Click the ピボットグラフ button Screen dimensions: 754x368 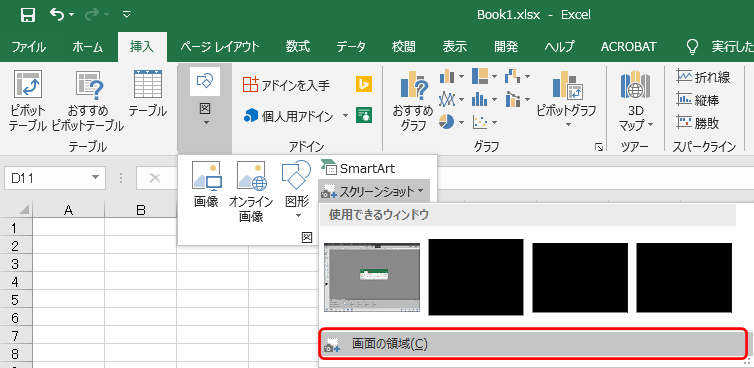point(567,100)
